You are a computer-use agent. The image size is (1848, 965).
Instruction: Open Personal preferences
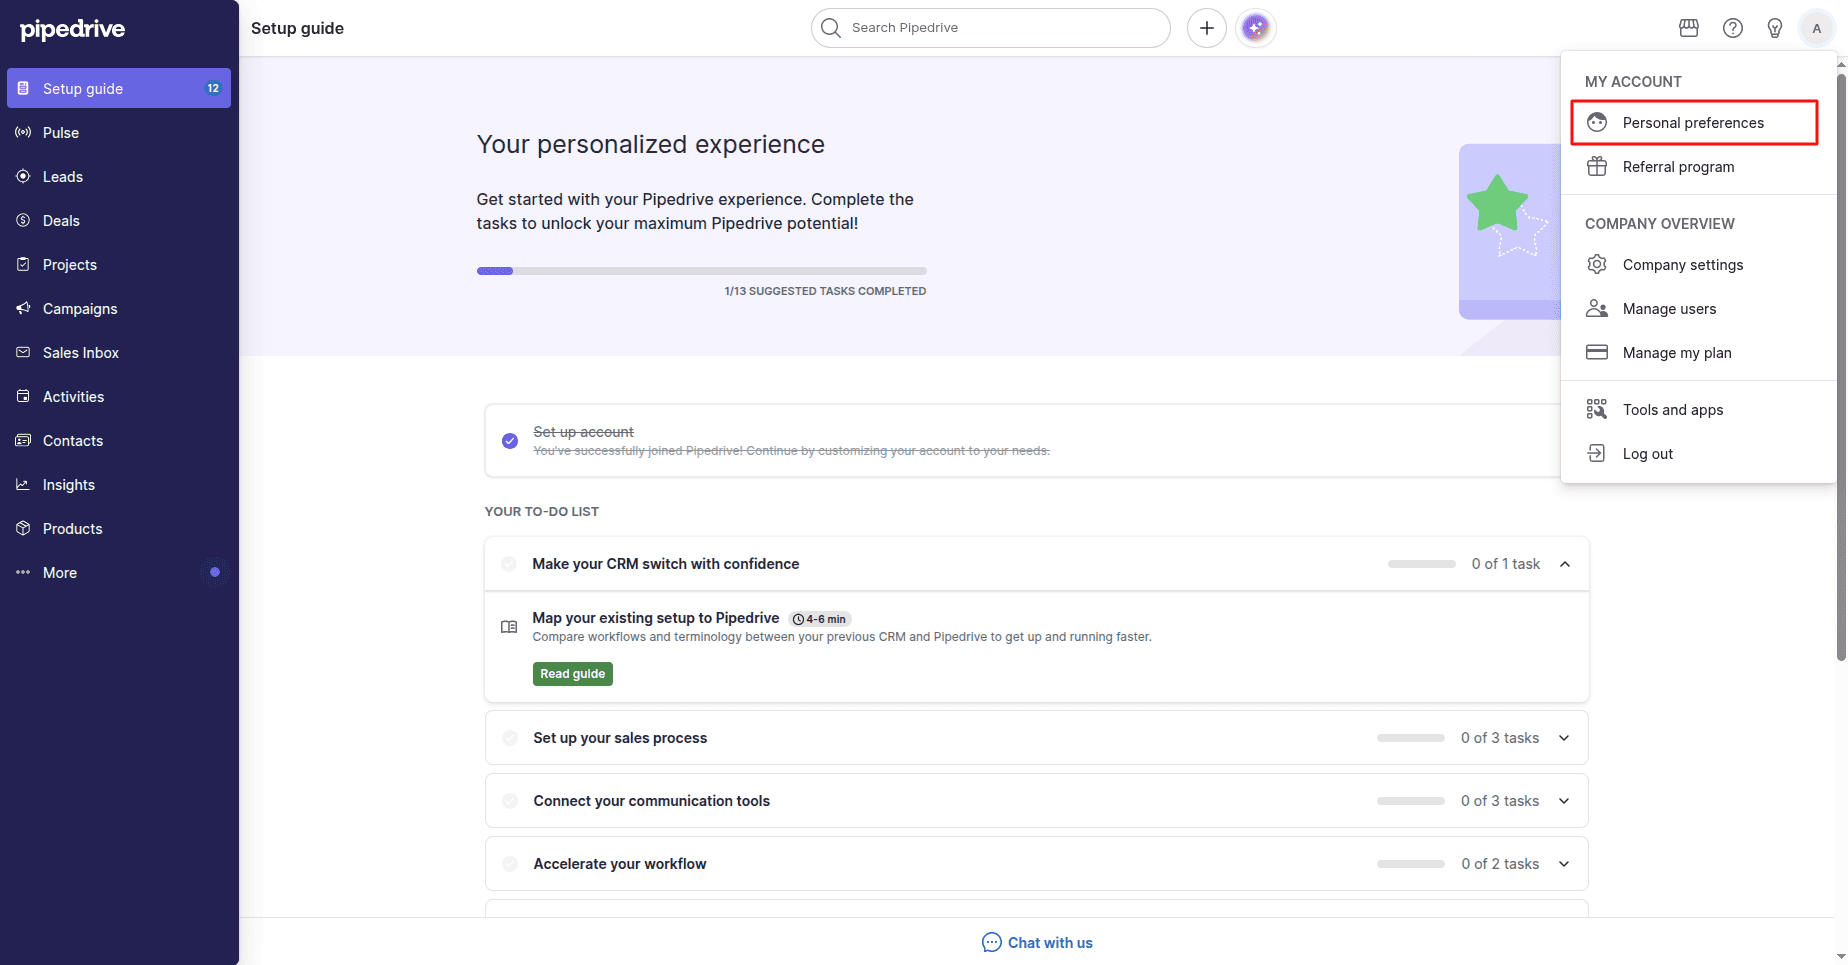[1694, 122]
